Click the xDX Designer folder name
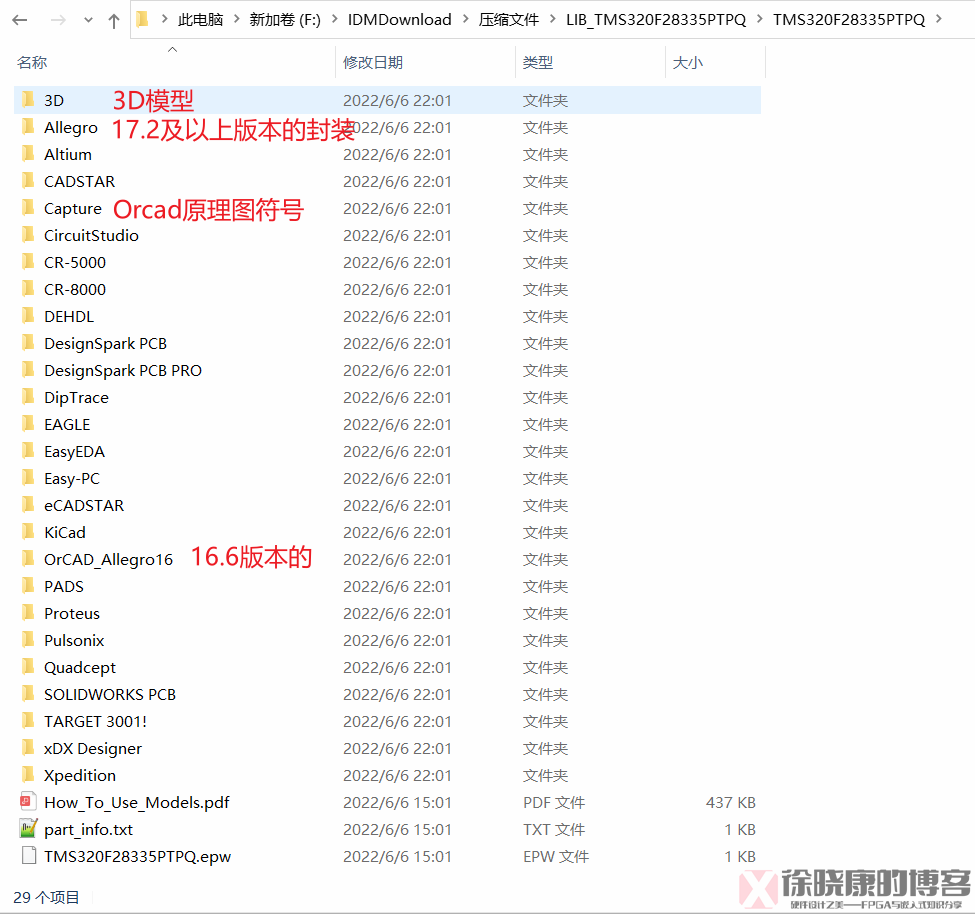This screenshot has width=975, height=914. [x=93, y=749]
